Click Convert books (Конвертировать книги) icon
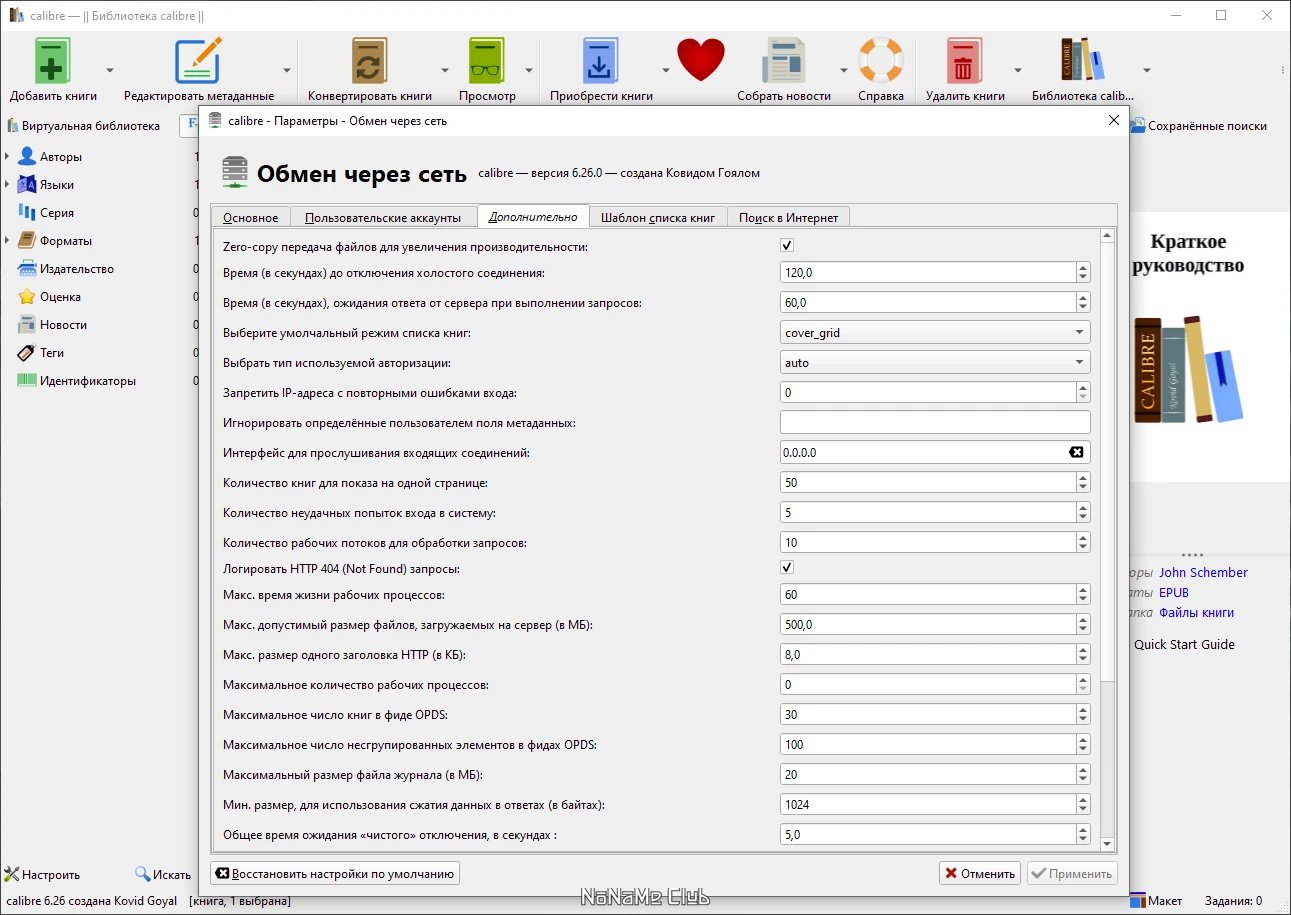 click(369, 61)
